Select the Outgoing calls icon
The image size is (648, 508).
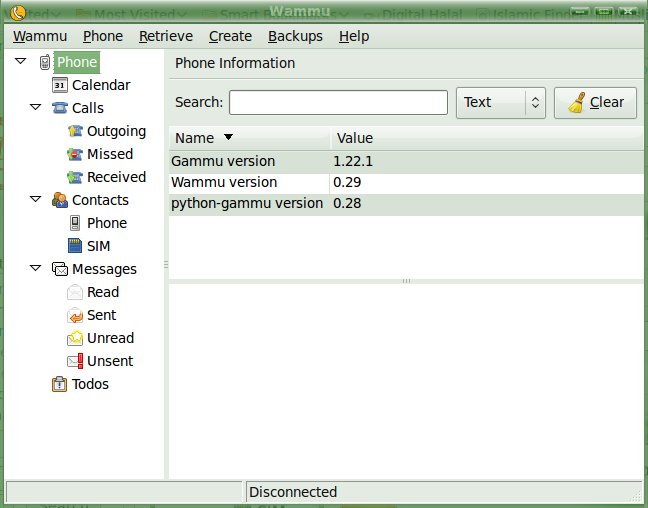(75, 131)
